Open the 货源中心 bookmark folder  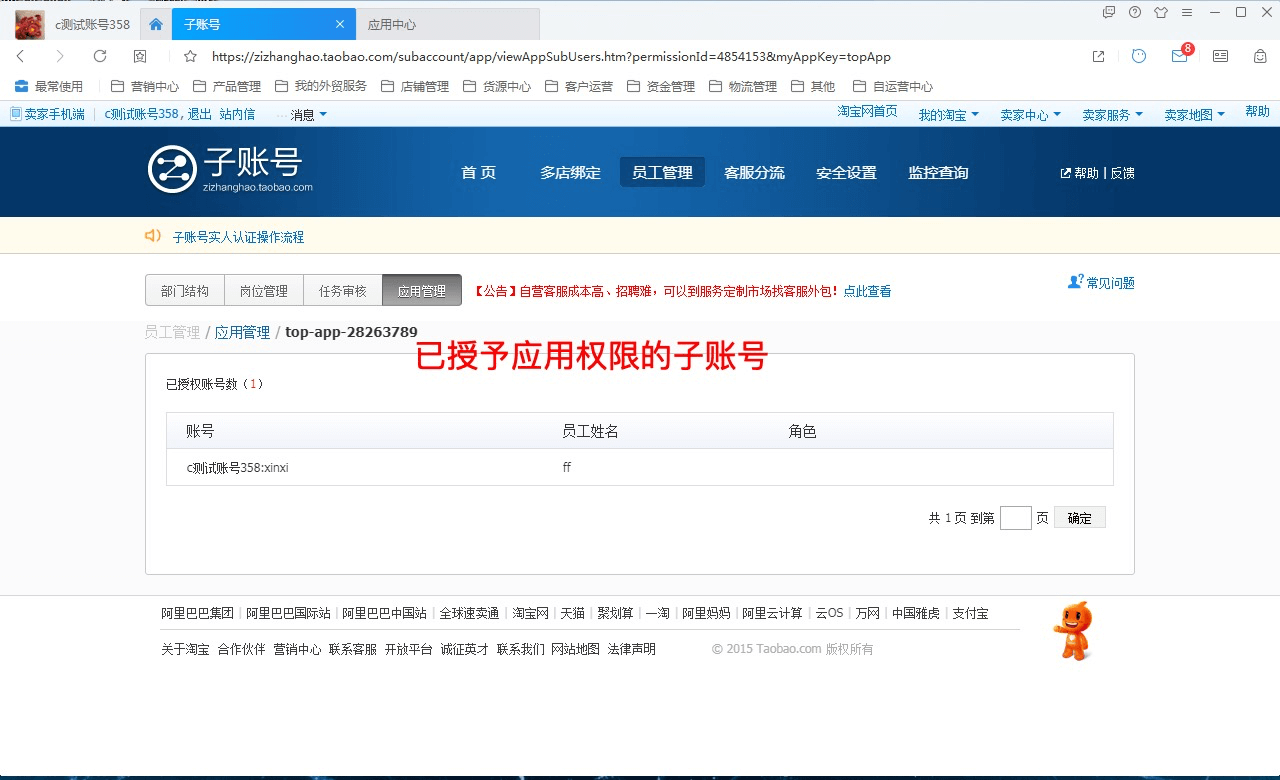tap(497, 86)
